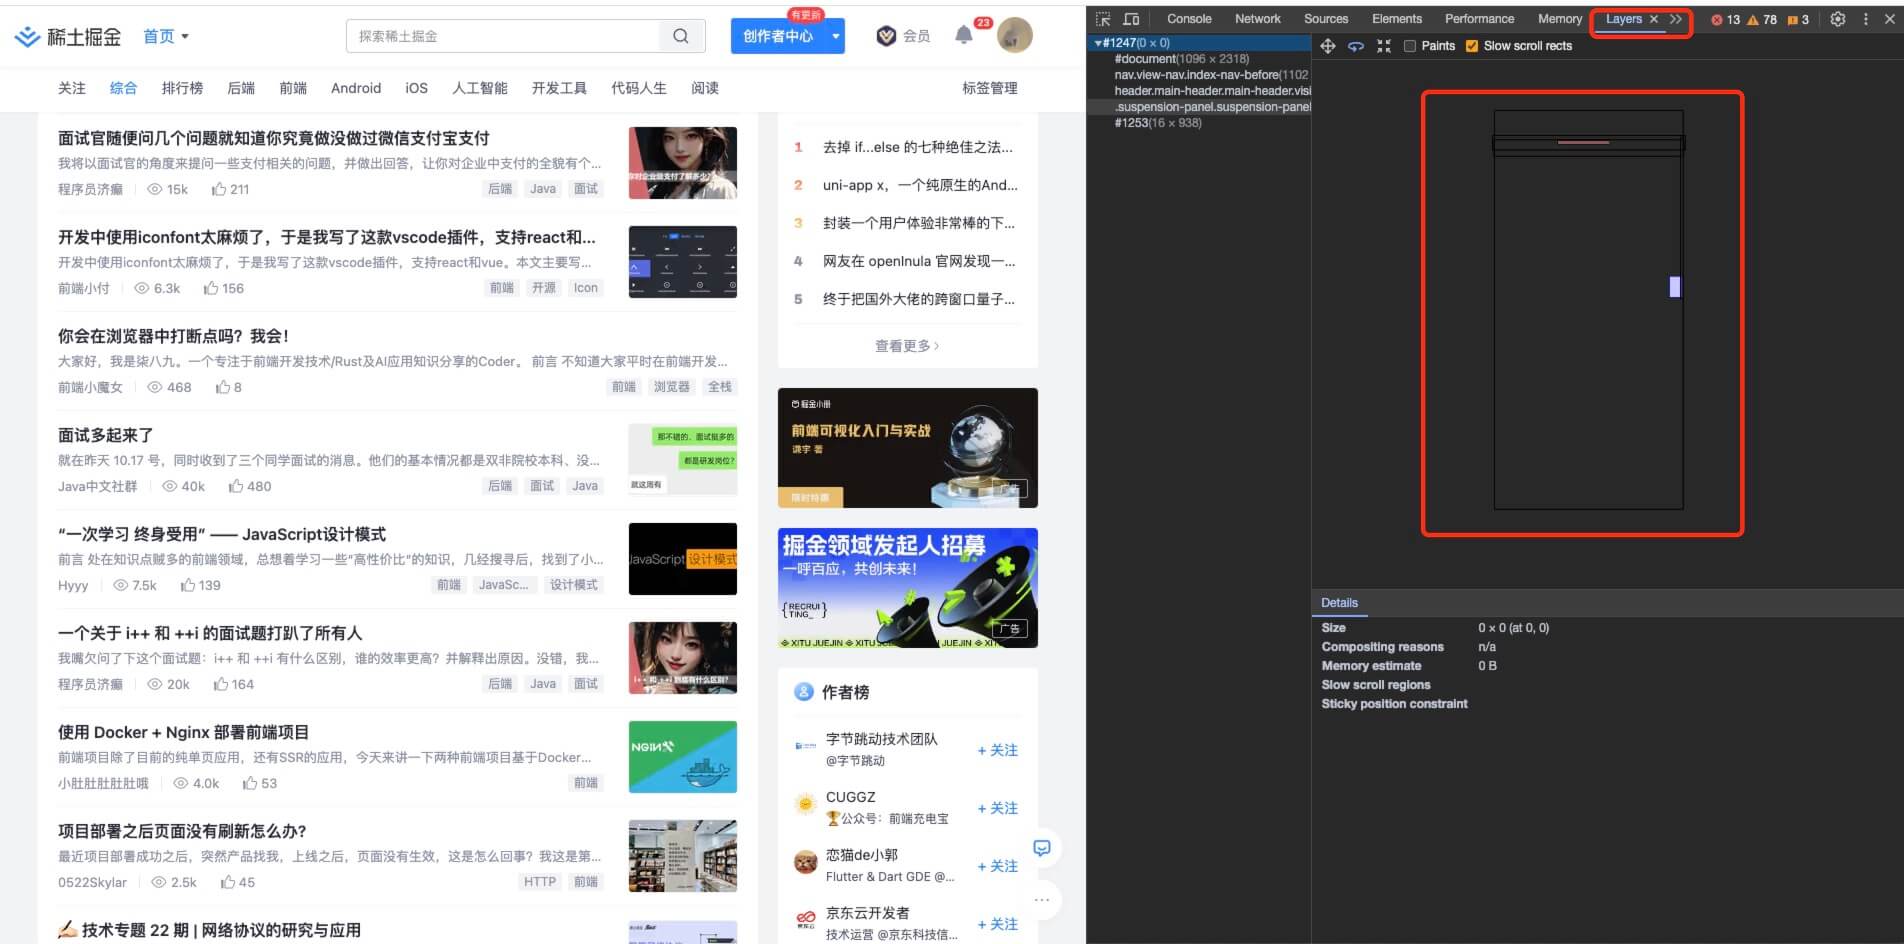Uncheck the Slow scroll rects checkbox
This screenshot has width=1904, height=944.
tap(1472, 46)
